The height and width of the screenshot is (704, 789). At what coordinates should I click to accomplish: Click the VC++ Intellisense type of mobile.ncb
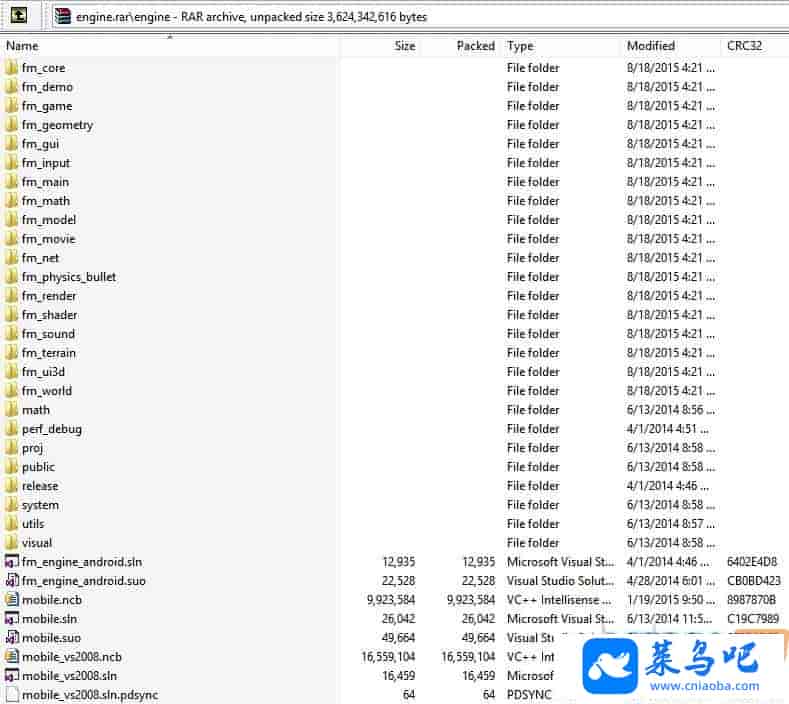pyautogui.click(x=559, y=600)
